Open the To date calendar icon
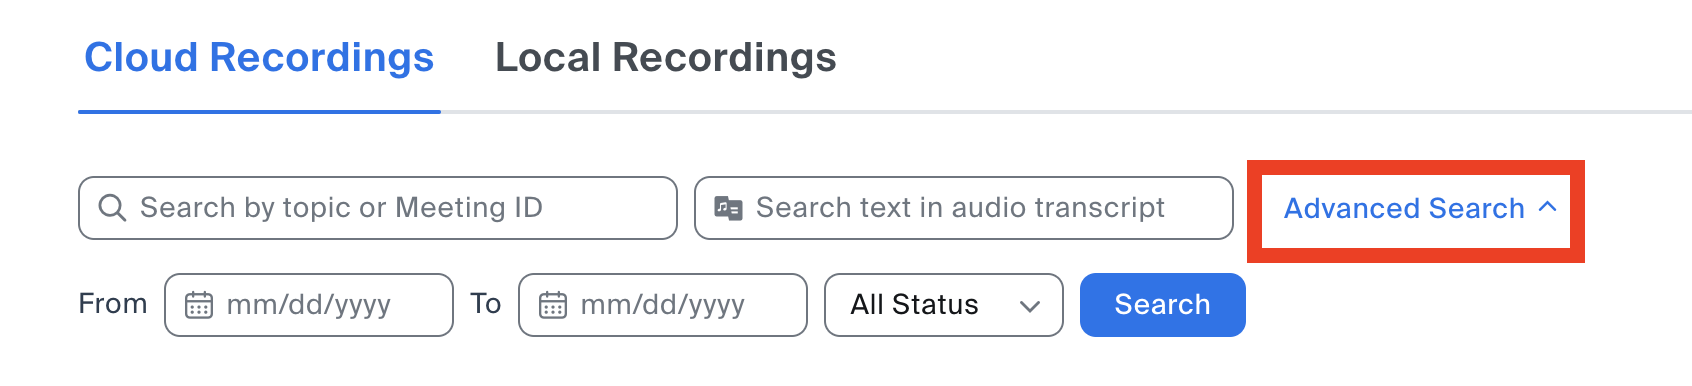The image size is (1692, 386). tap(553, 305)
